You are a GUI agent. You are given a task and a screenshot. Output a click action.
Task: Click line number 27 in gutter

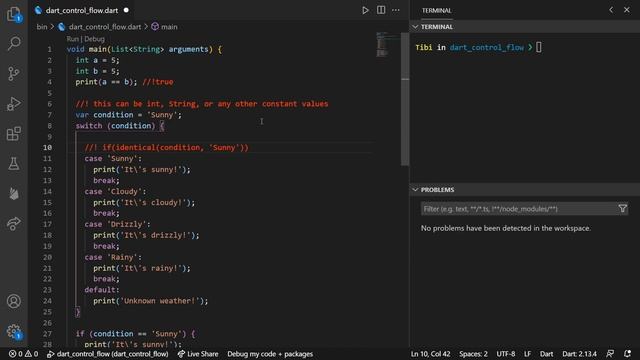coord(48,334)
